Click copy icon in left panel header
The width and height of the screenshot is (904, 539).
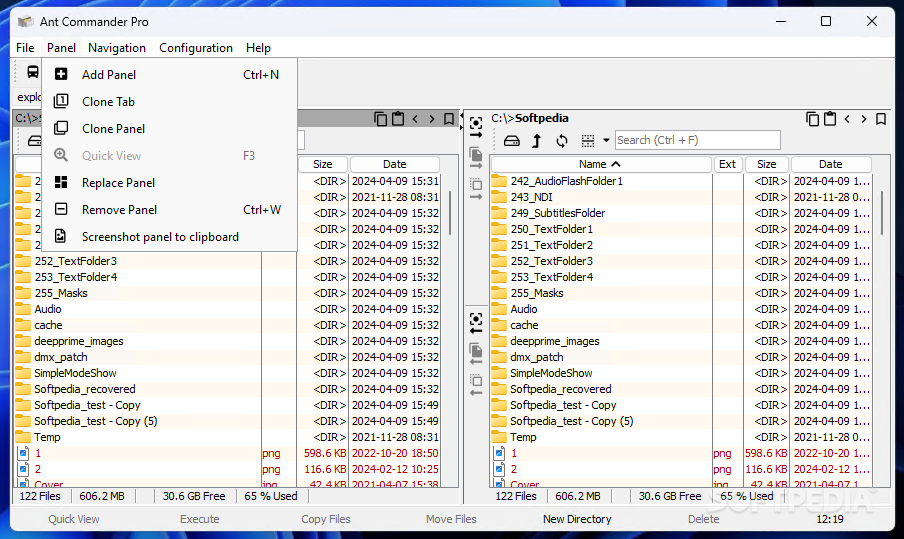(381, 119)
